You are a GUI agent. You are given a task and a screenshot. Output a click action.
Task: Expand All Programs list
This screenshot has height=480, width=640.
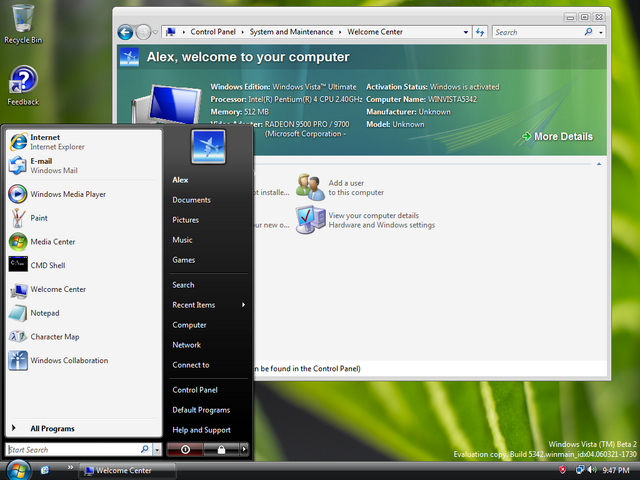(x=83, y=428)
